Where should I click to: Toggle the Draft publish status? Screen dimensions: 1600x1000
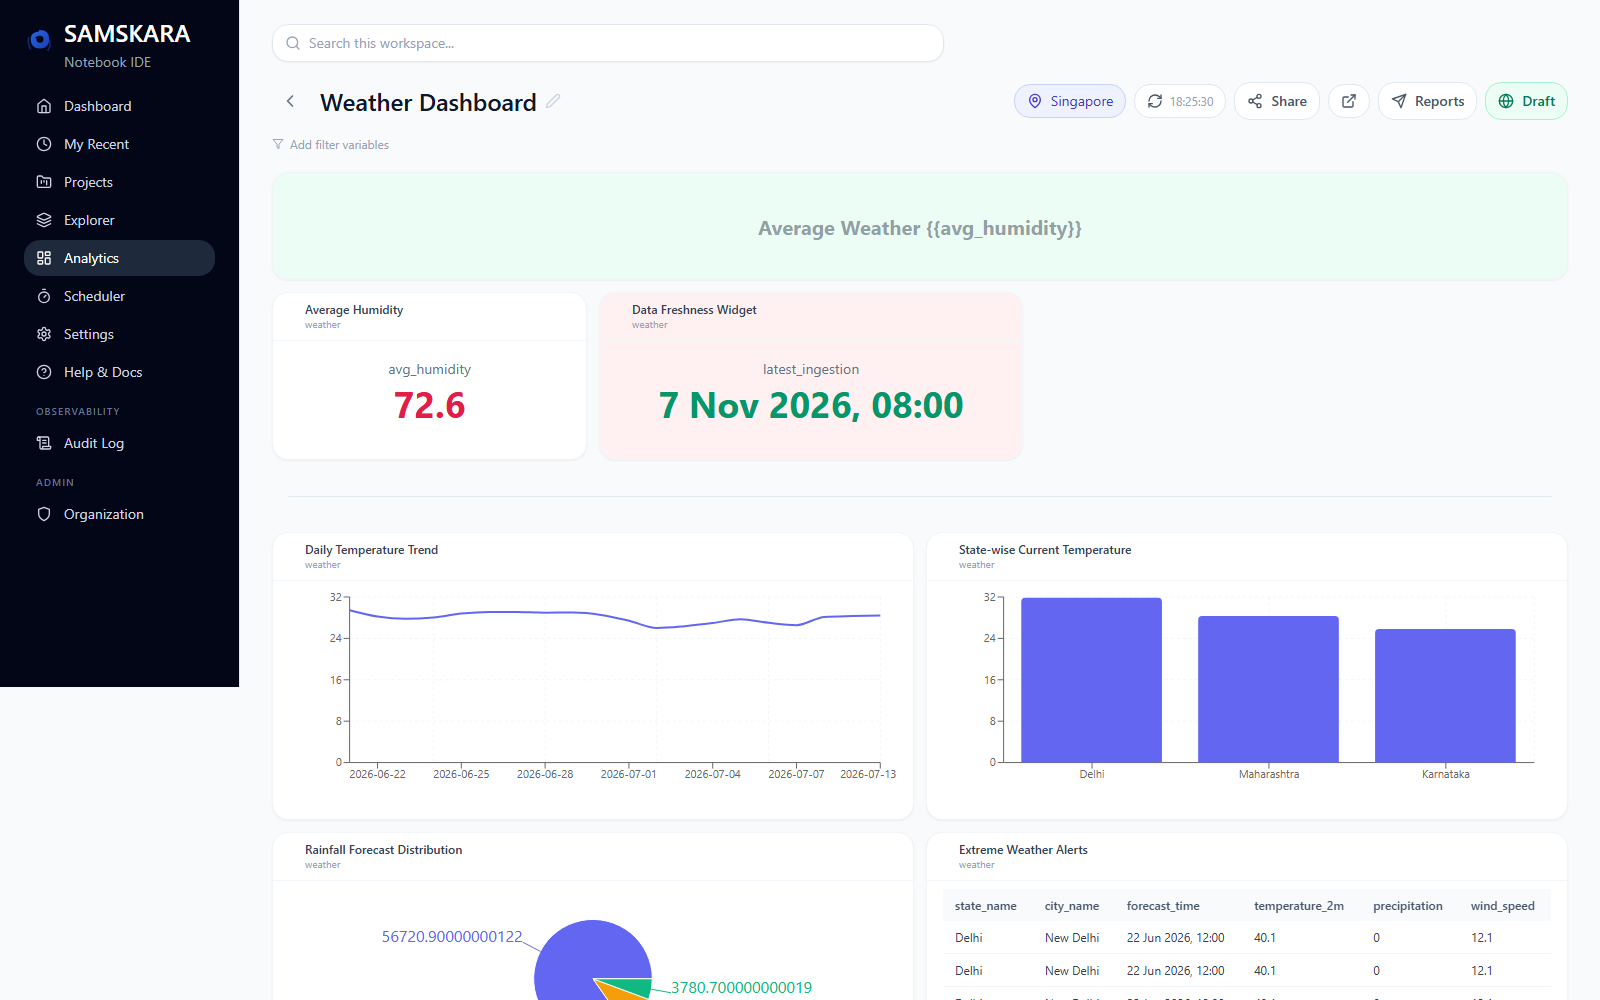tap(1526, 101)
